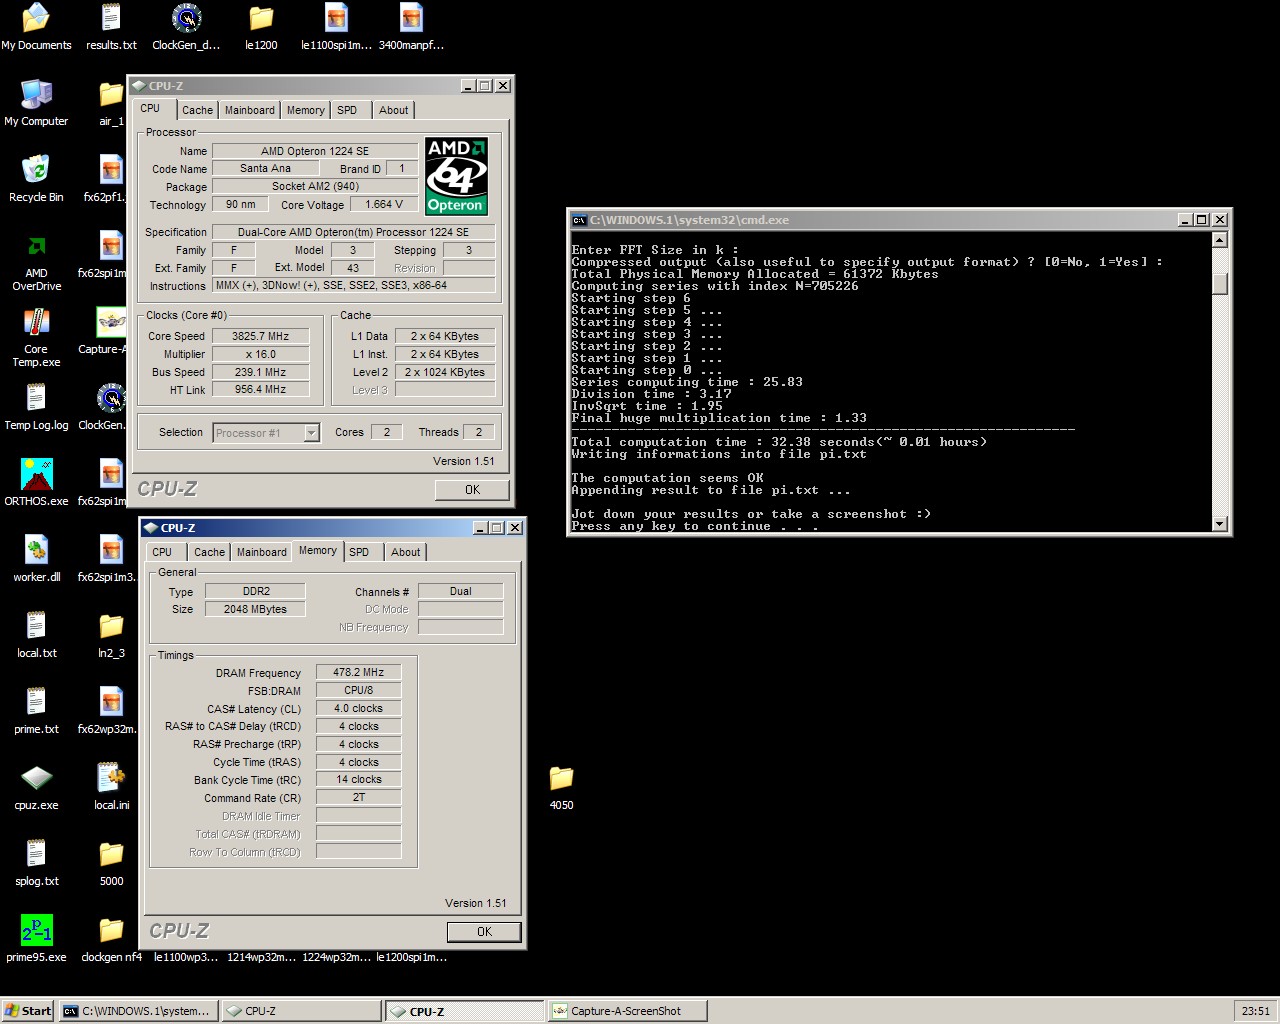The width and height of the screenshot is (1280, 1024).
Task: Select the 4050 folder icon
Action: pyautogui.click(x=561, y=778)
